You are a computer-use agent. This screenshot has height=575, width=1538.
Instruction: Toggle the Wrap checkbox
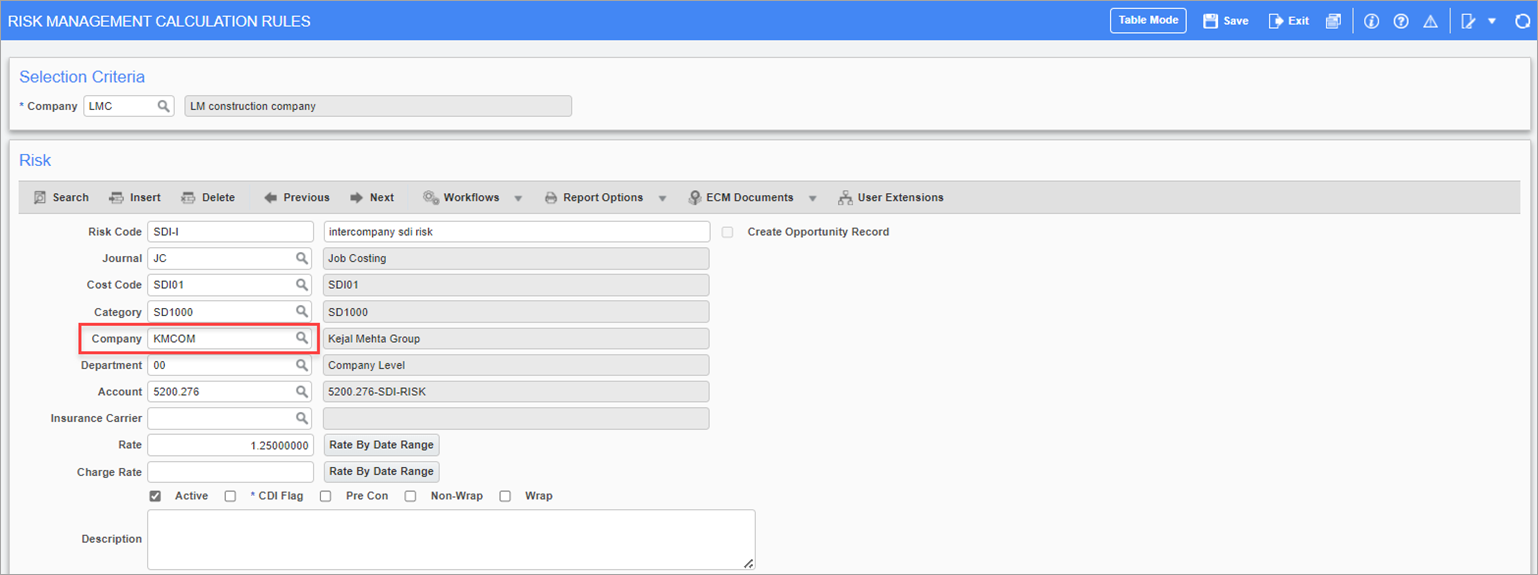pyautogui.click(x=505, y=496)
